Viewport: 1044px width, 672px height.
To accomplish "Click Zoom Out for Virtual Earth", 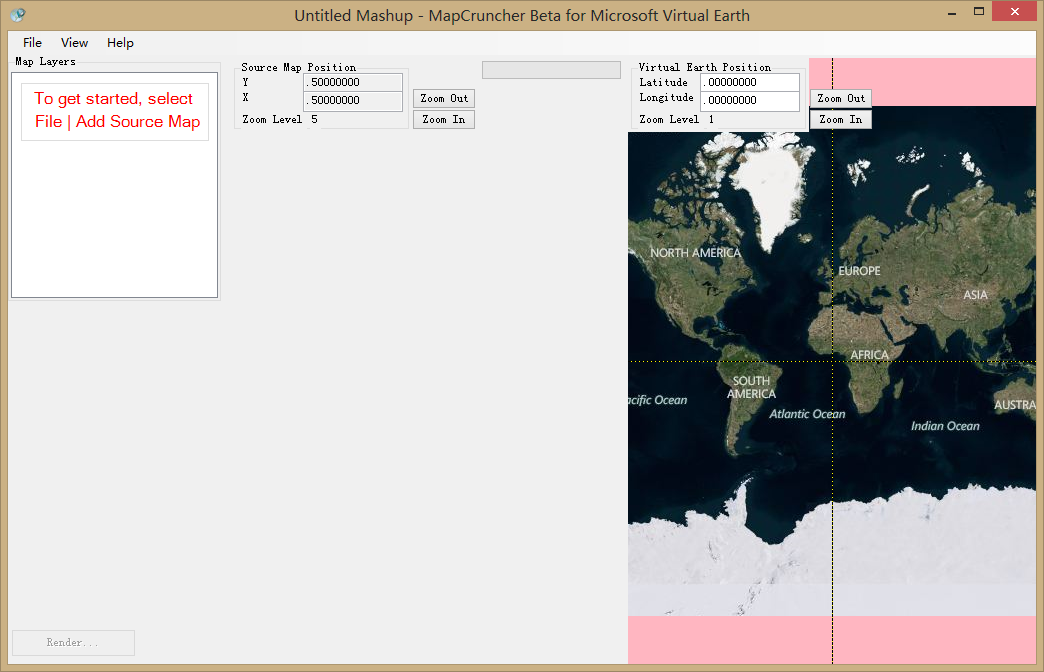I will 841,99.
